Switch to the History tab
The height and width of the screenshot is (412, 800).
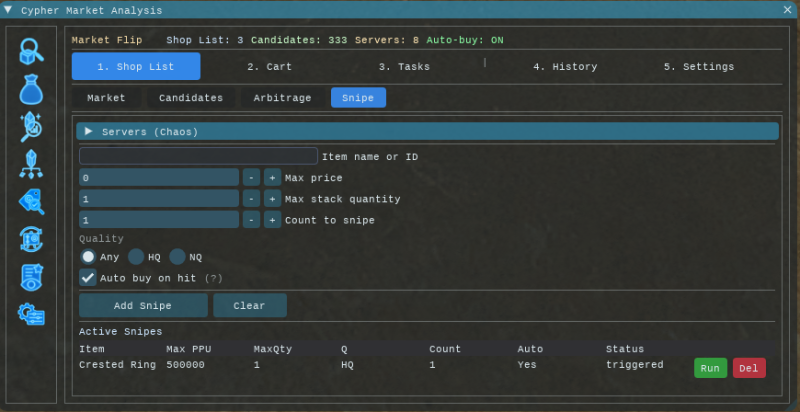pos(564,67)
